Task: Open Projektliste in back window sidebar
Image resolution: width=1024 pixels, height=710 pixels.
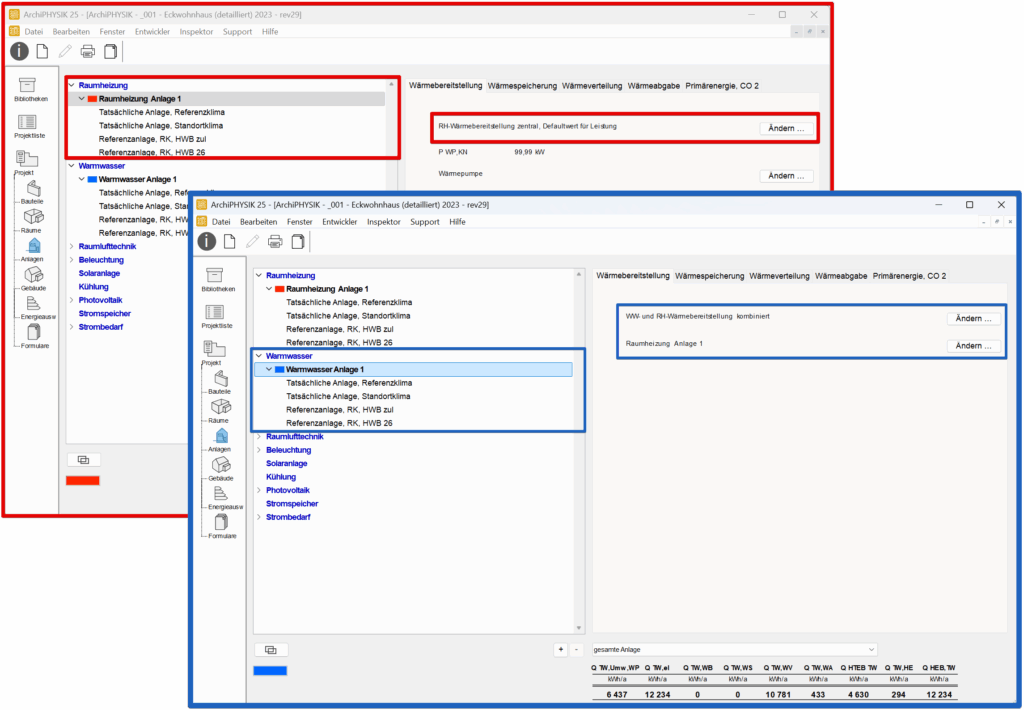Action: point(29,126)
